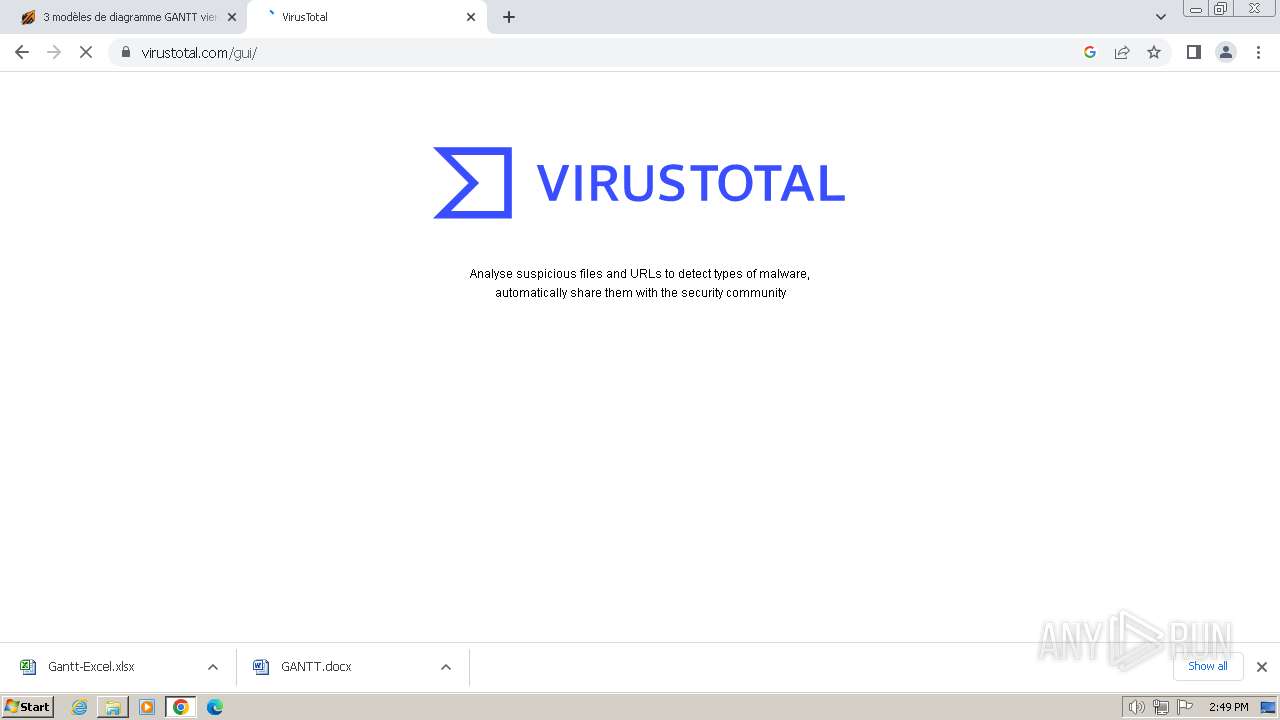Close the downloads bar
The width and height of the screenshot is (1280, 720).
tap(1262, 667)
